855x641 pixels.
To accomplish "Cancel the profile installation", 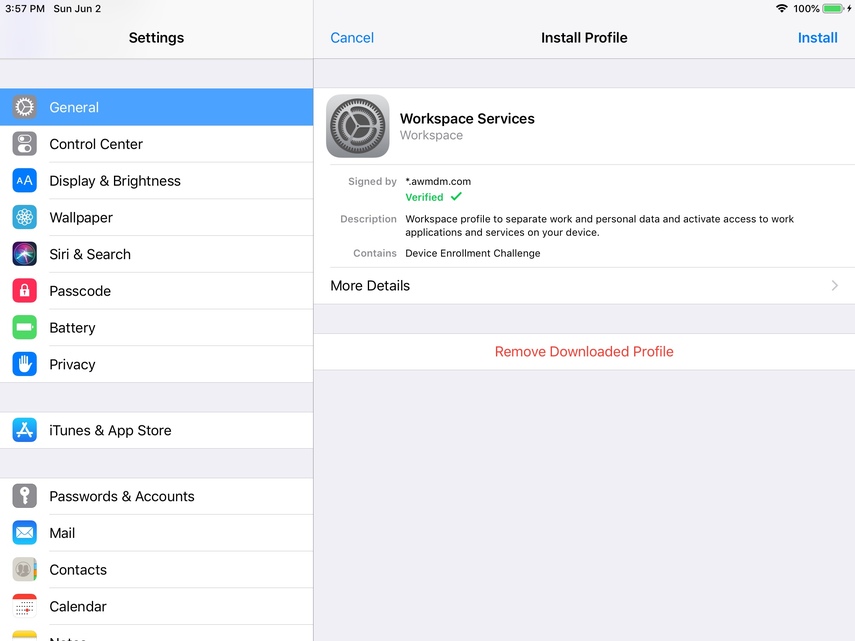I will click(x=352, y=38).
